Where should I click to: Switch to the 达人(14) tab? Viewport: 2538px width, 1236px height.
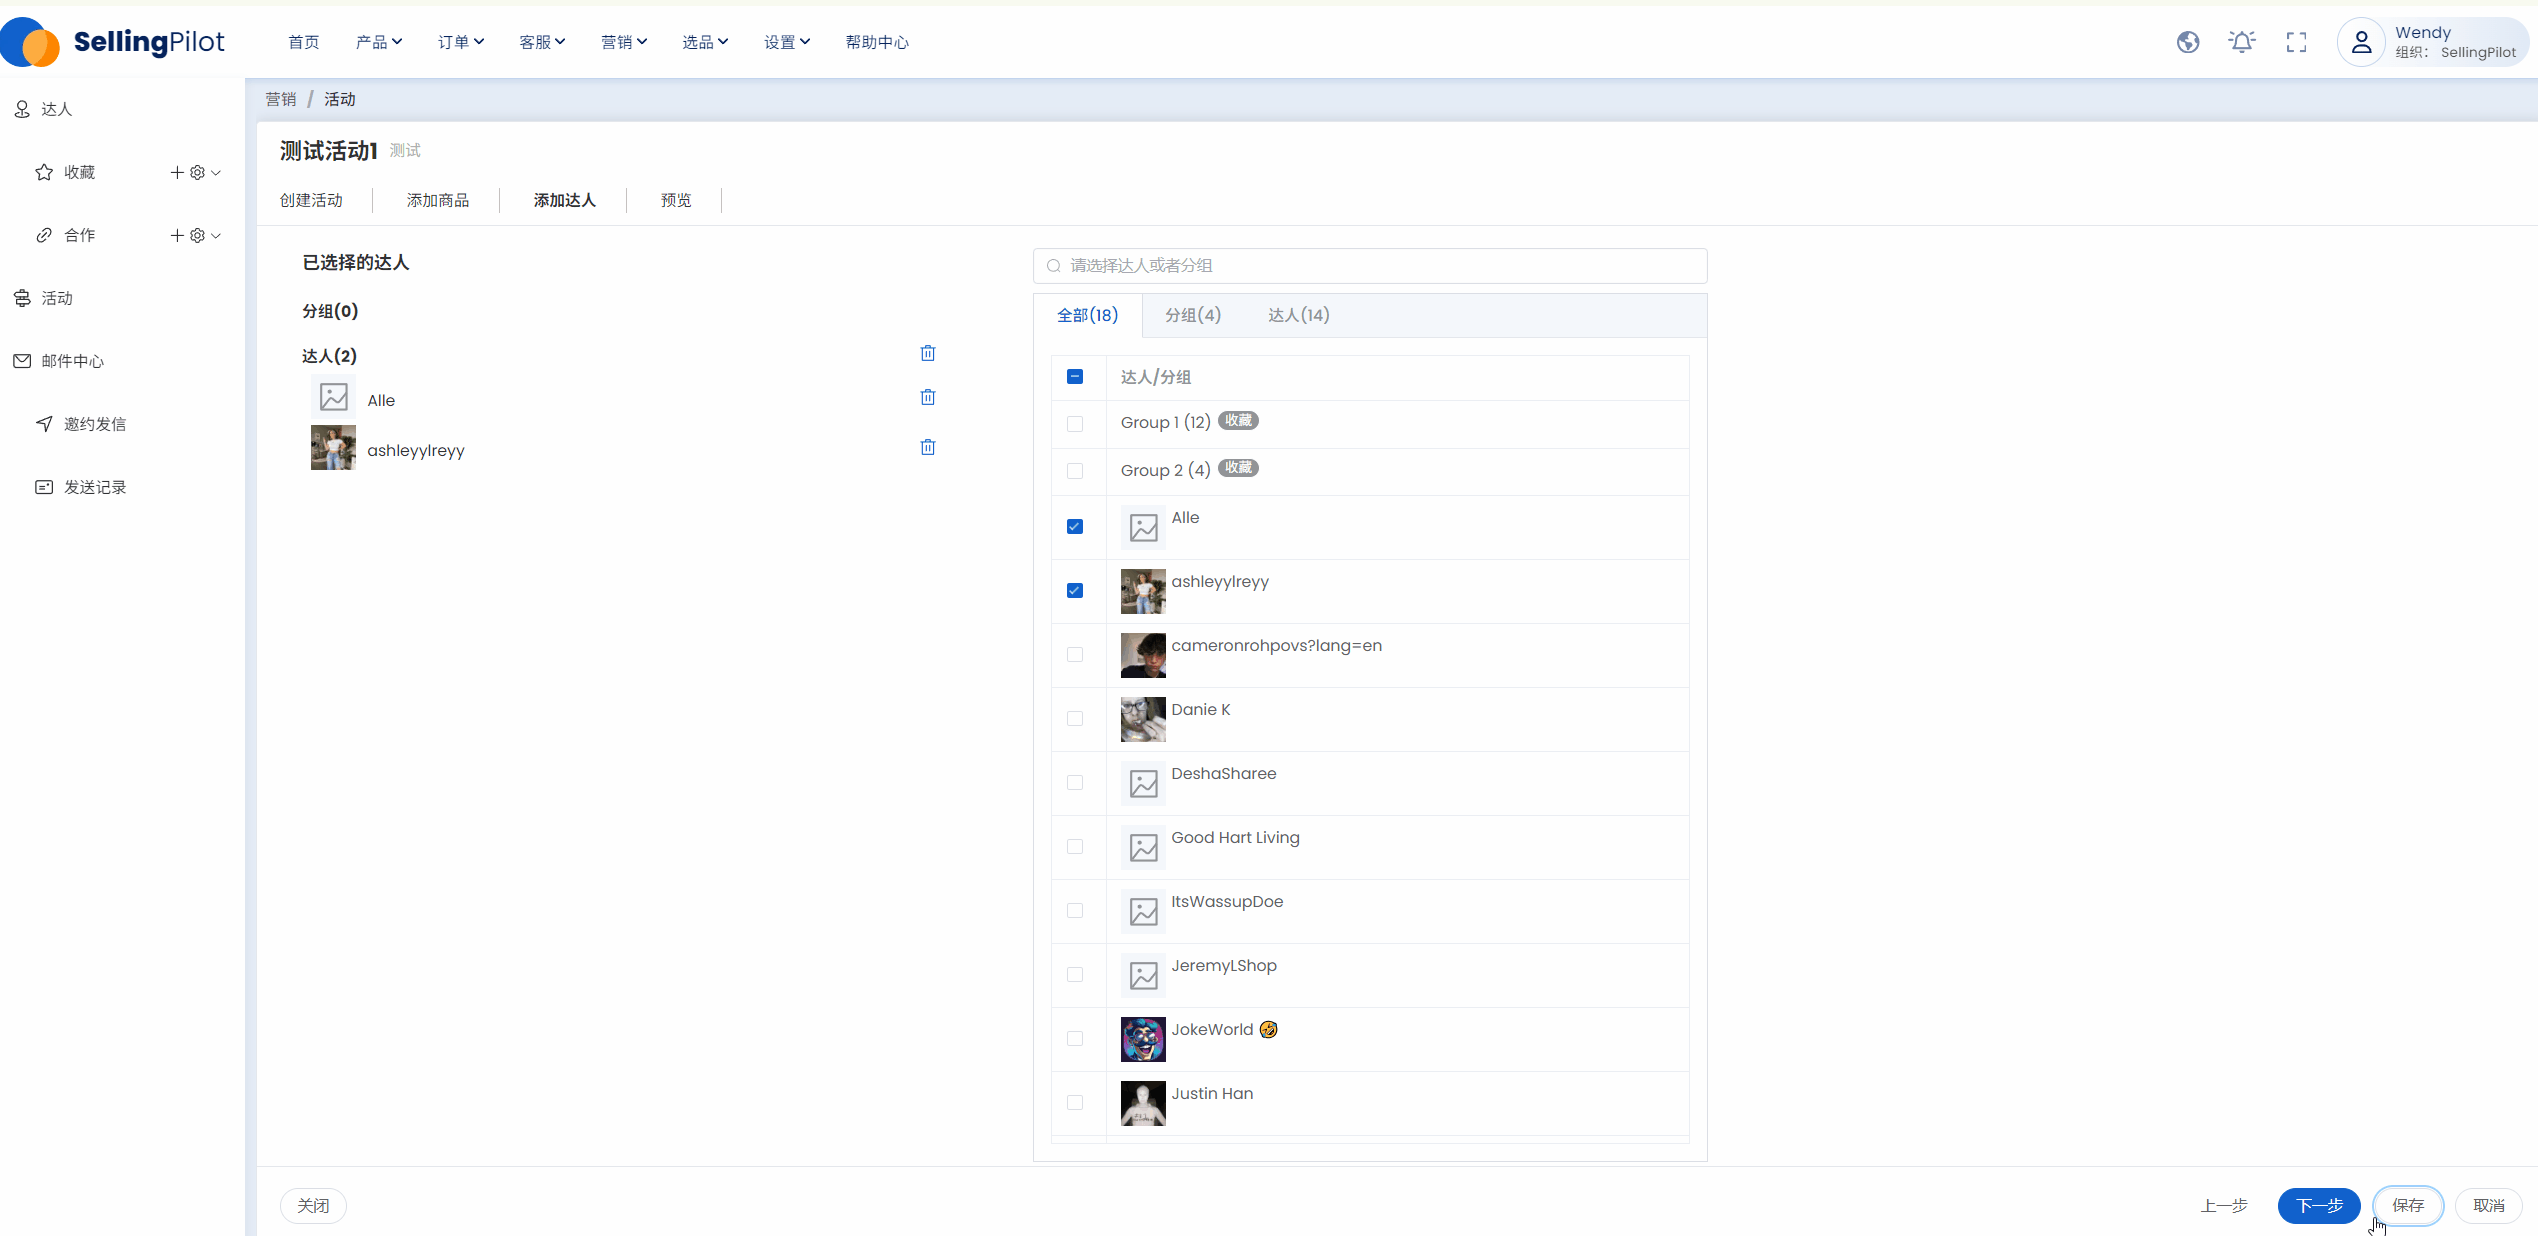click(1298, 315)
